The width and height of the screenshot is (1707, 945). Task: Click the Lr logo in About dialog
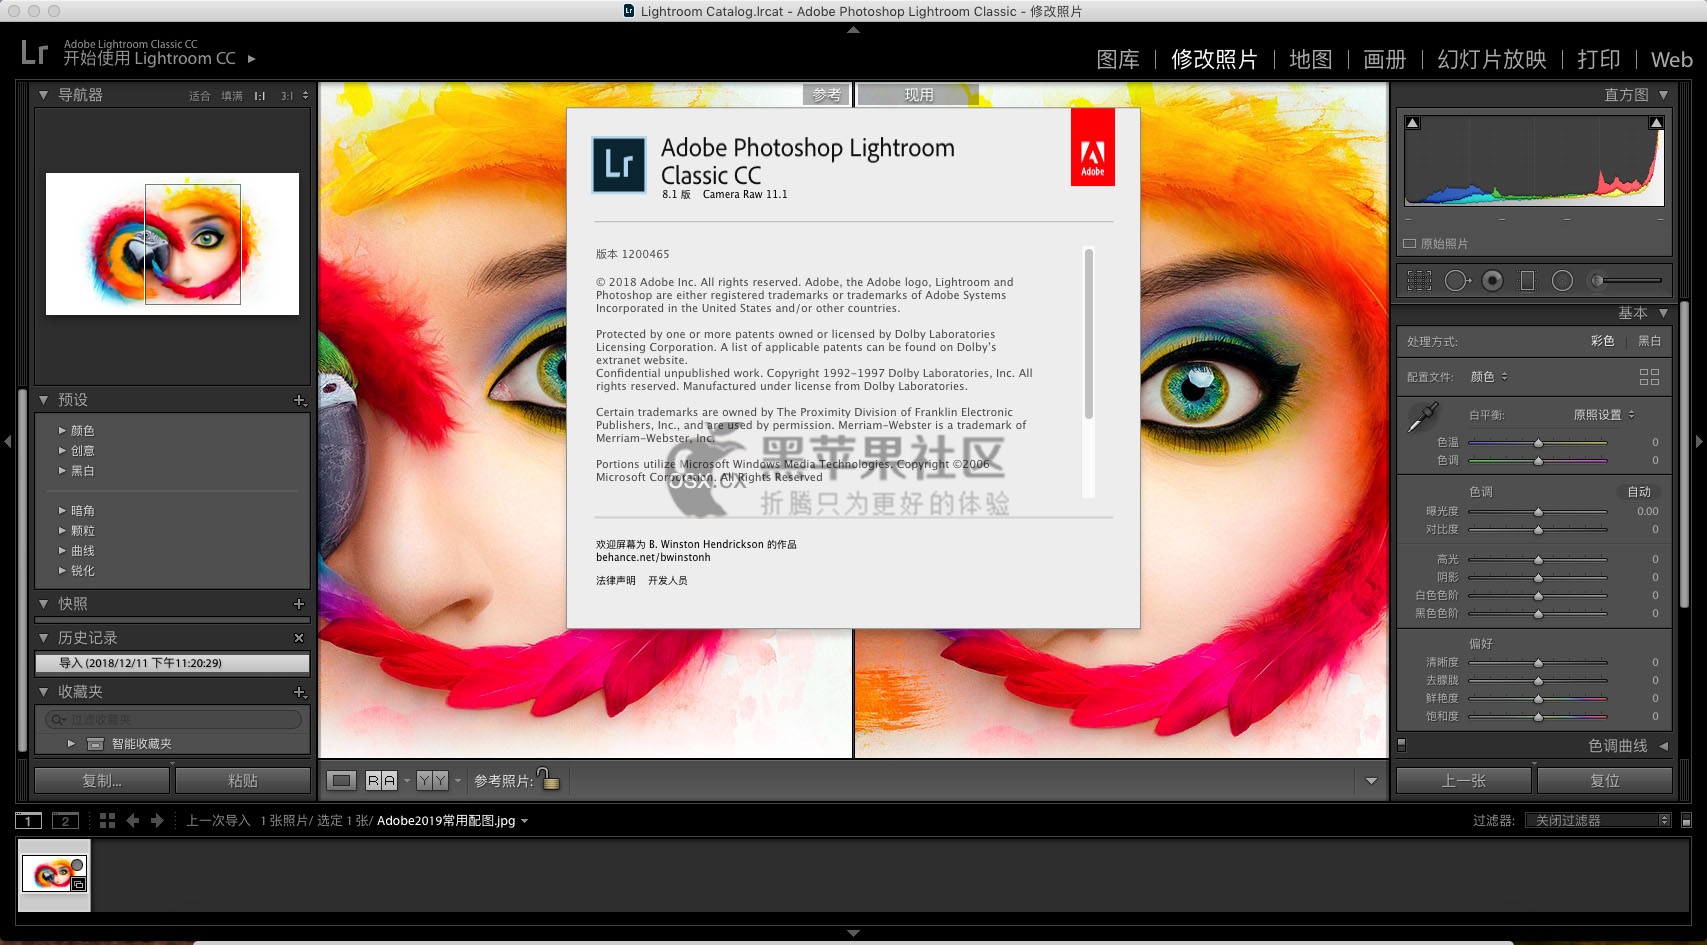(x=619, y=165)
